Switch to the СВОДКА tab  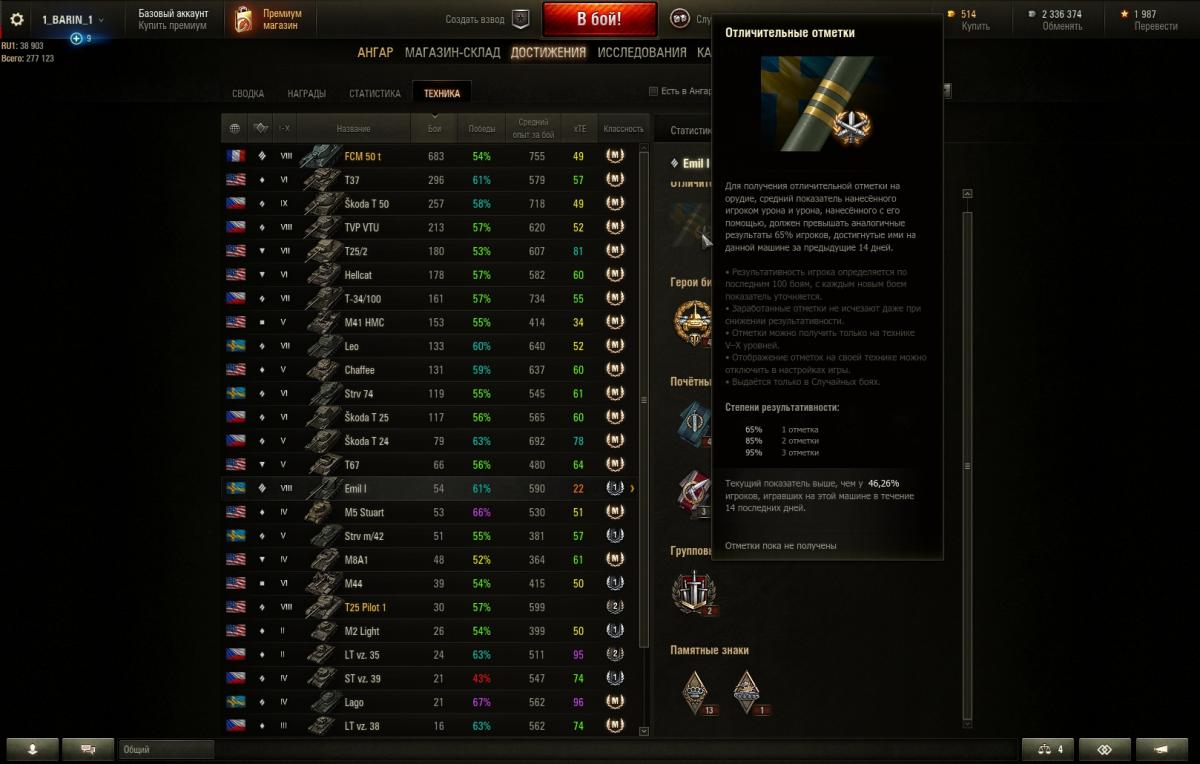point(248,94)
